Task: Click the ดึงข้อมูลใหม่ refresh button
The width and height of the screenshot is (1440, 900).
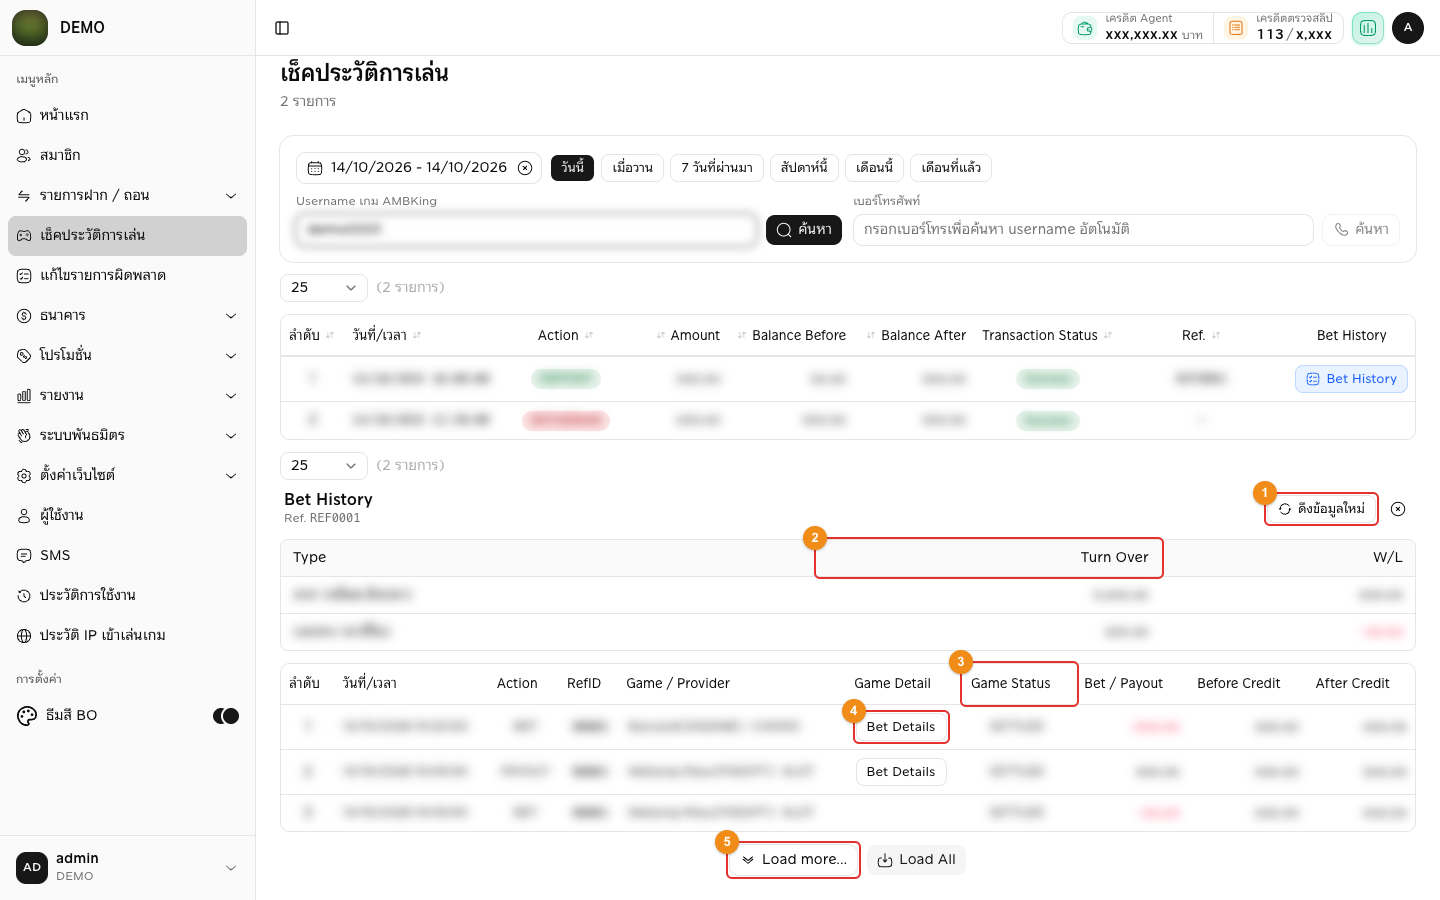Action: pyautogui.click(x=1321, y=509)
